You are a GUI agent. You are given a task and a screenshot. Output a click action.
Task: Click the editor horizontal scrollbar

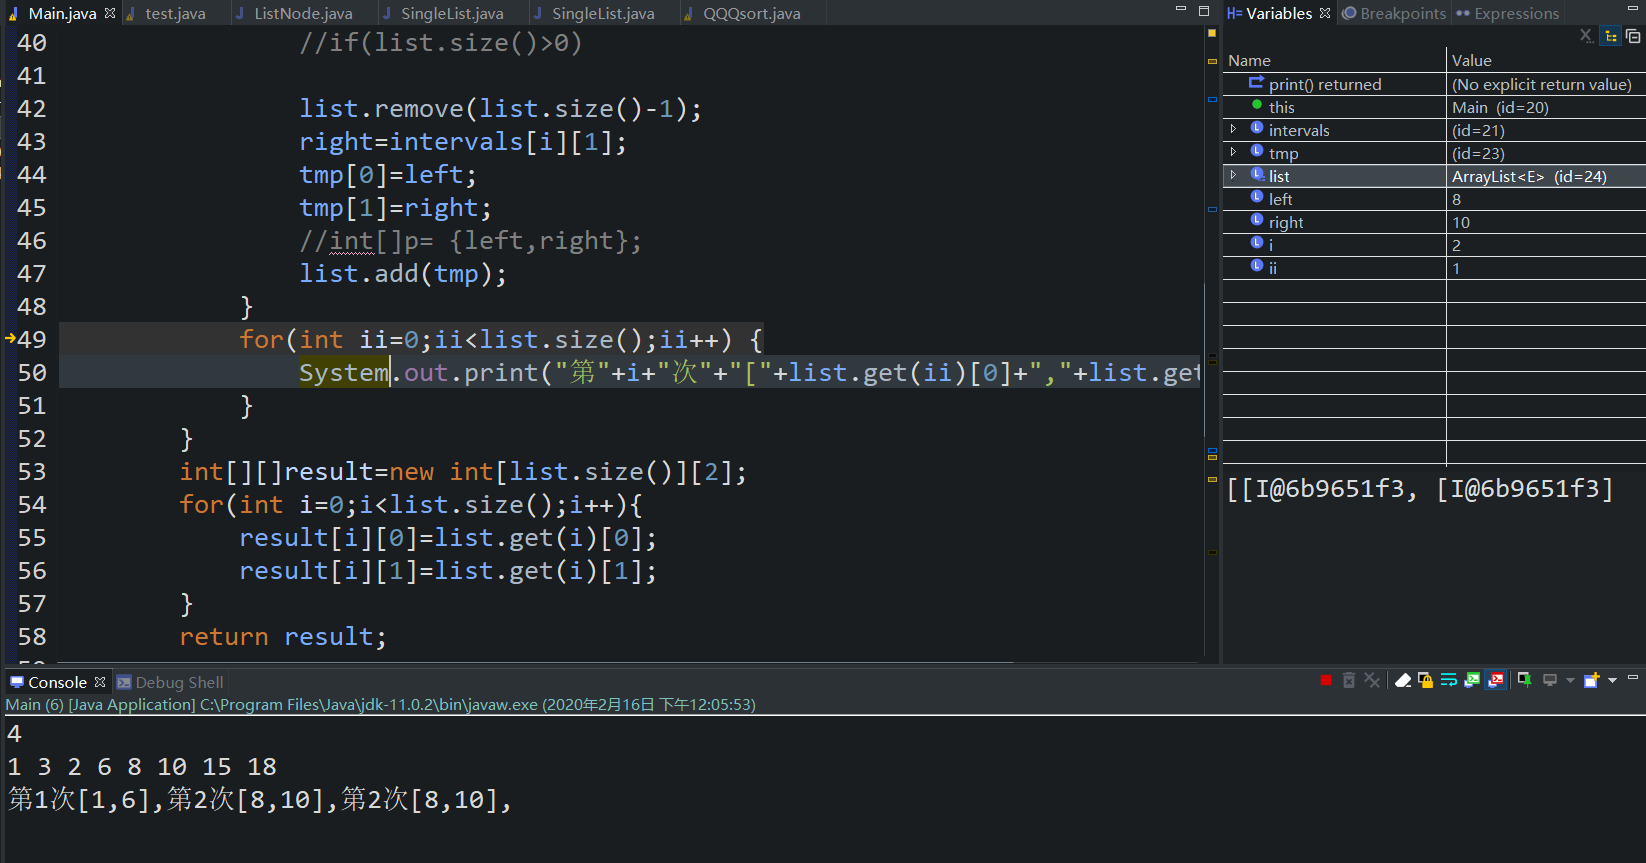pos(536,662)
